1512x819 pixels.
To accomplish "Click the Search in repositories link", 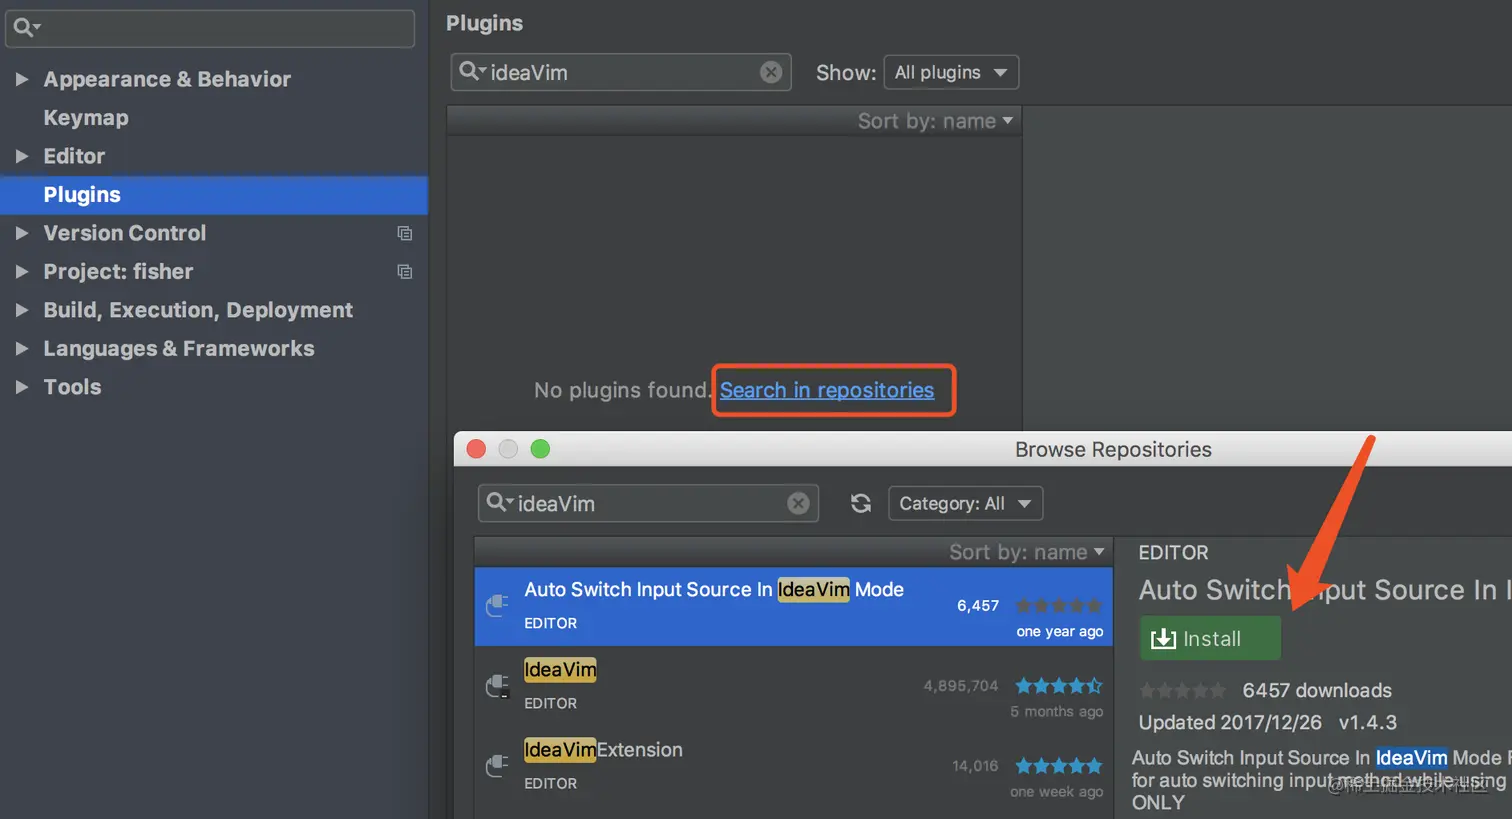I will [827, 390].
